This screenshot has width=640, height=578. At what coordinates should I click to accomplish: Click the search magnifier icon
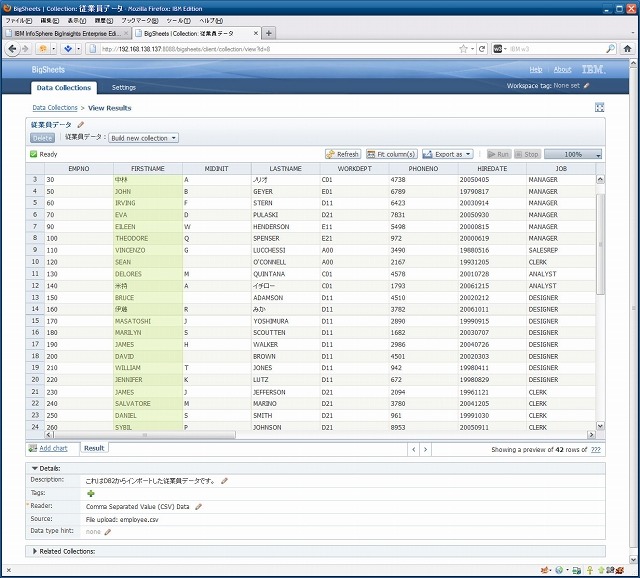[x=610, y=49]
